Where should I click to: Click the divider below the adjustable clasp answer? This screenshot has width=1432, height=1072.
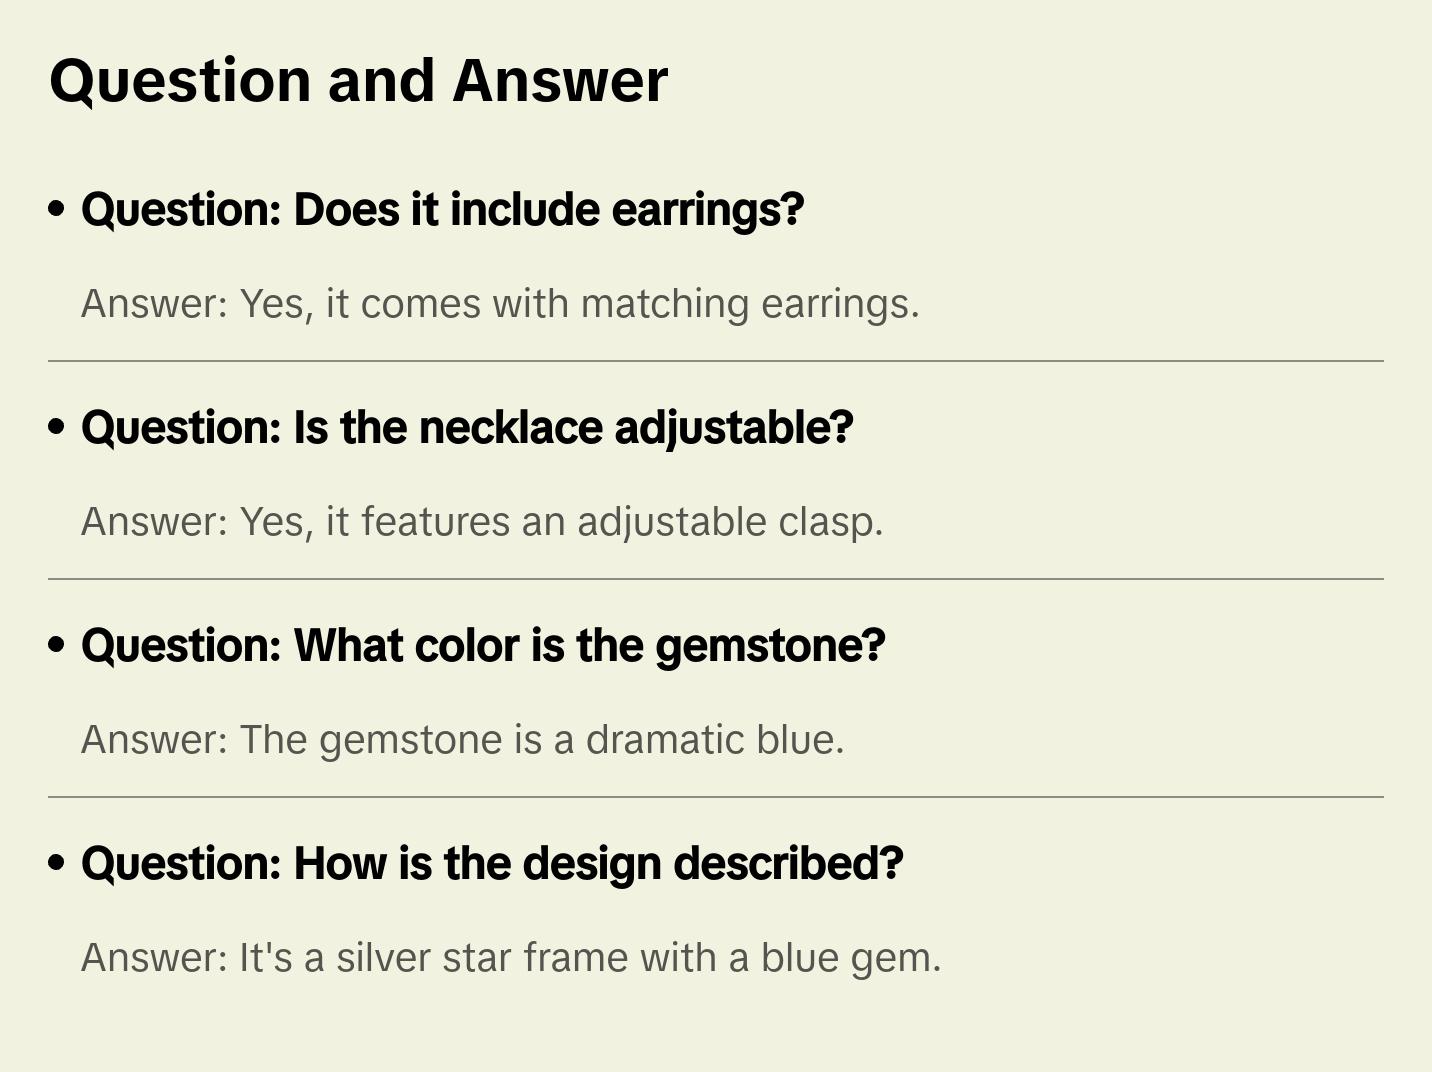[716, 579]
